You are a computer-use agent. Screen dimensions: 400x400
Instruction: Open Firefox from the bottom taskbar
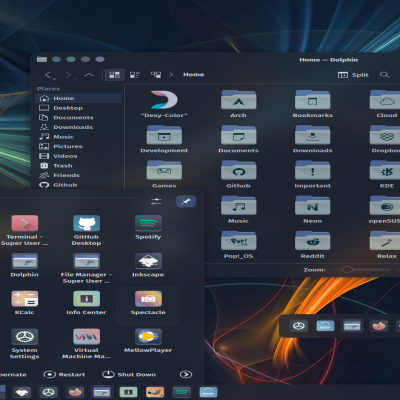point(75,392)
